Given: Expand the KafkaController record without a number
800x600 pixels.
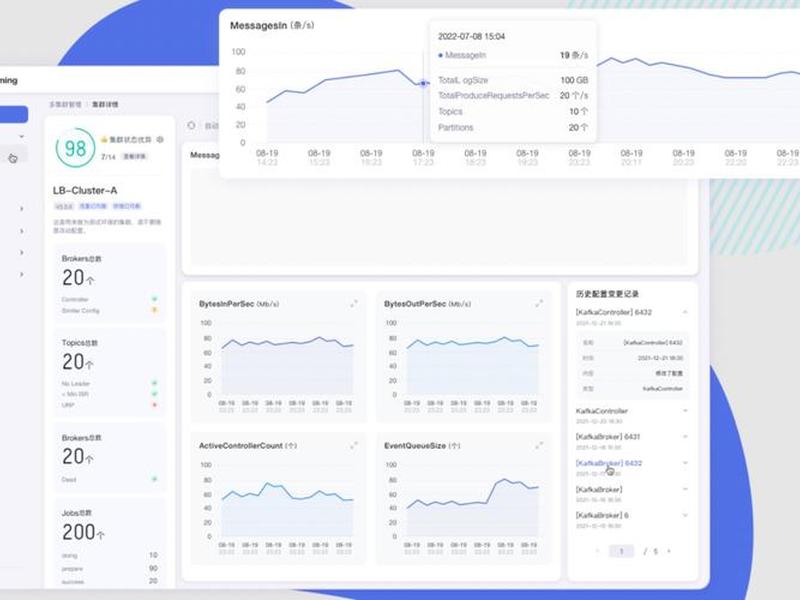Looking at the screenshot, I should click(685, 411).
